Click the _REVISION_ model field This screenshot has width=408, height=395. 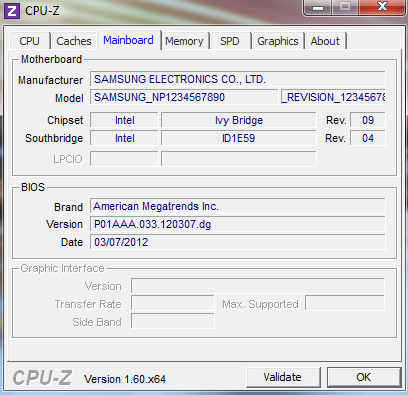click(x=333, y=97)
